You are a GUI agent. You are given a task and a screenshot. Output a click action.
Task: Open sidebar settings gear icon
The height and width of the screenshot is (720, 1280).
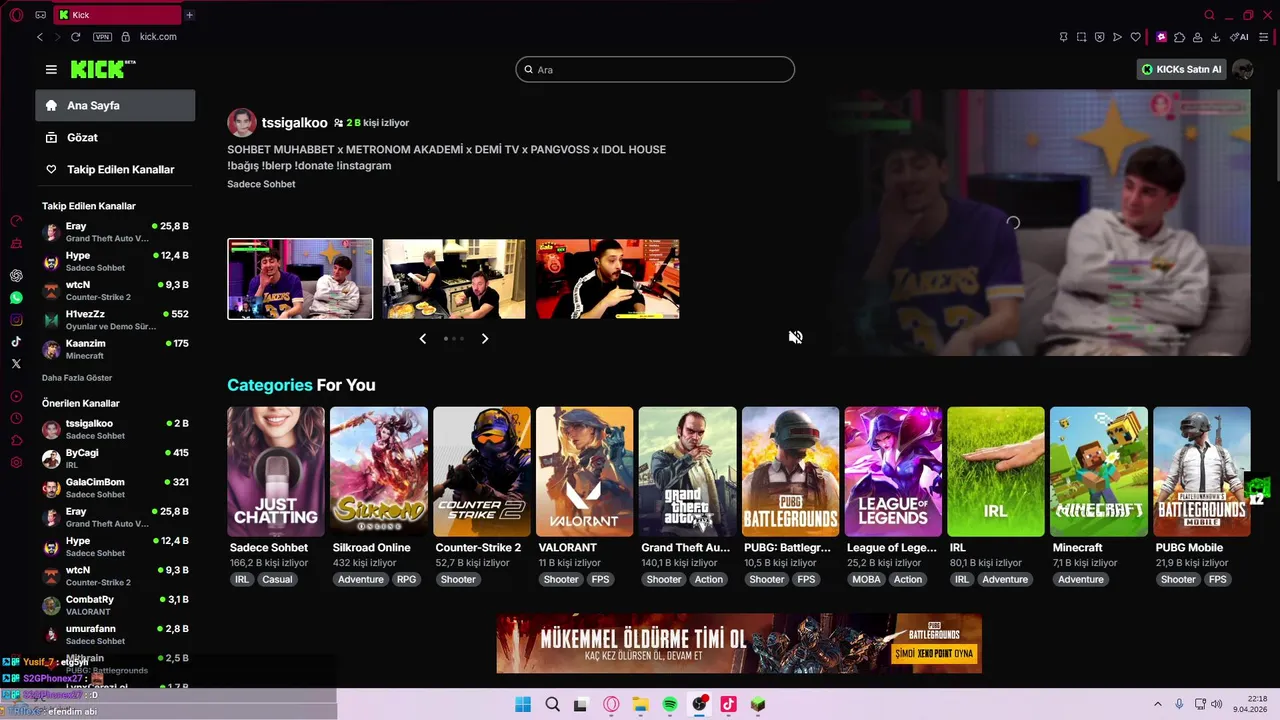pos(16,462)
